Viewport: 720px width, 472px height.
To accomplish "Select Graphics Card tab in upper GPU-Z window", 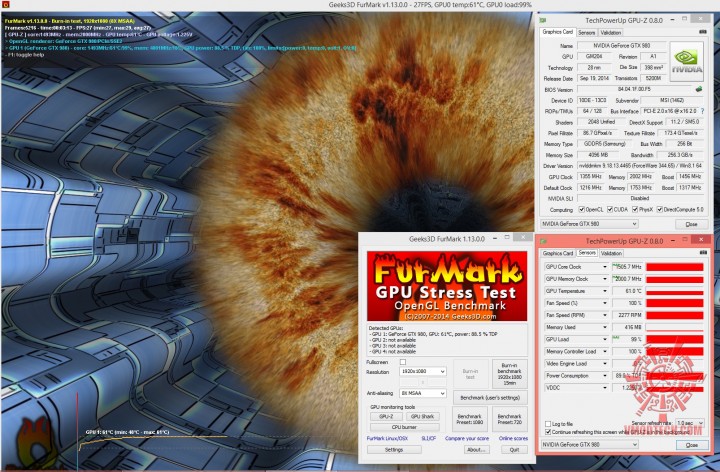I will coord(557,32).
